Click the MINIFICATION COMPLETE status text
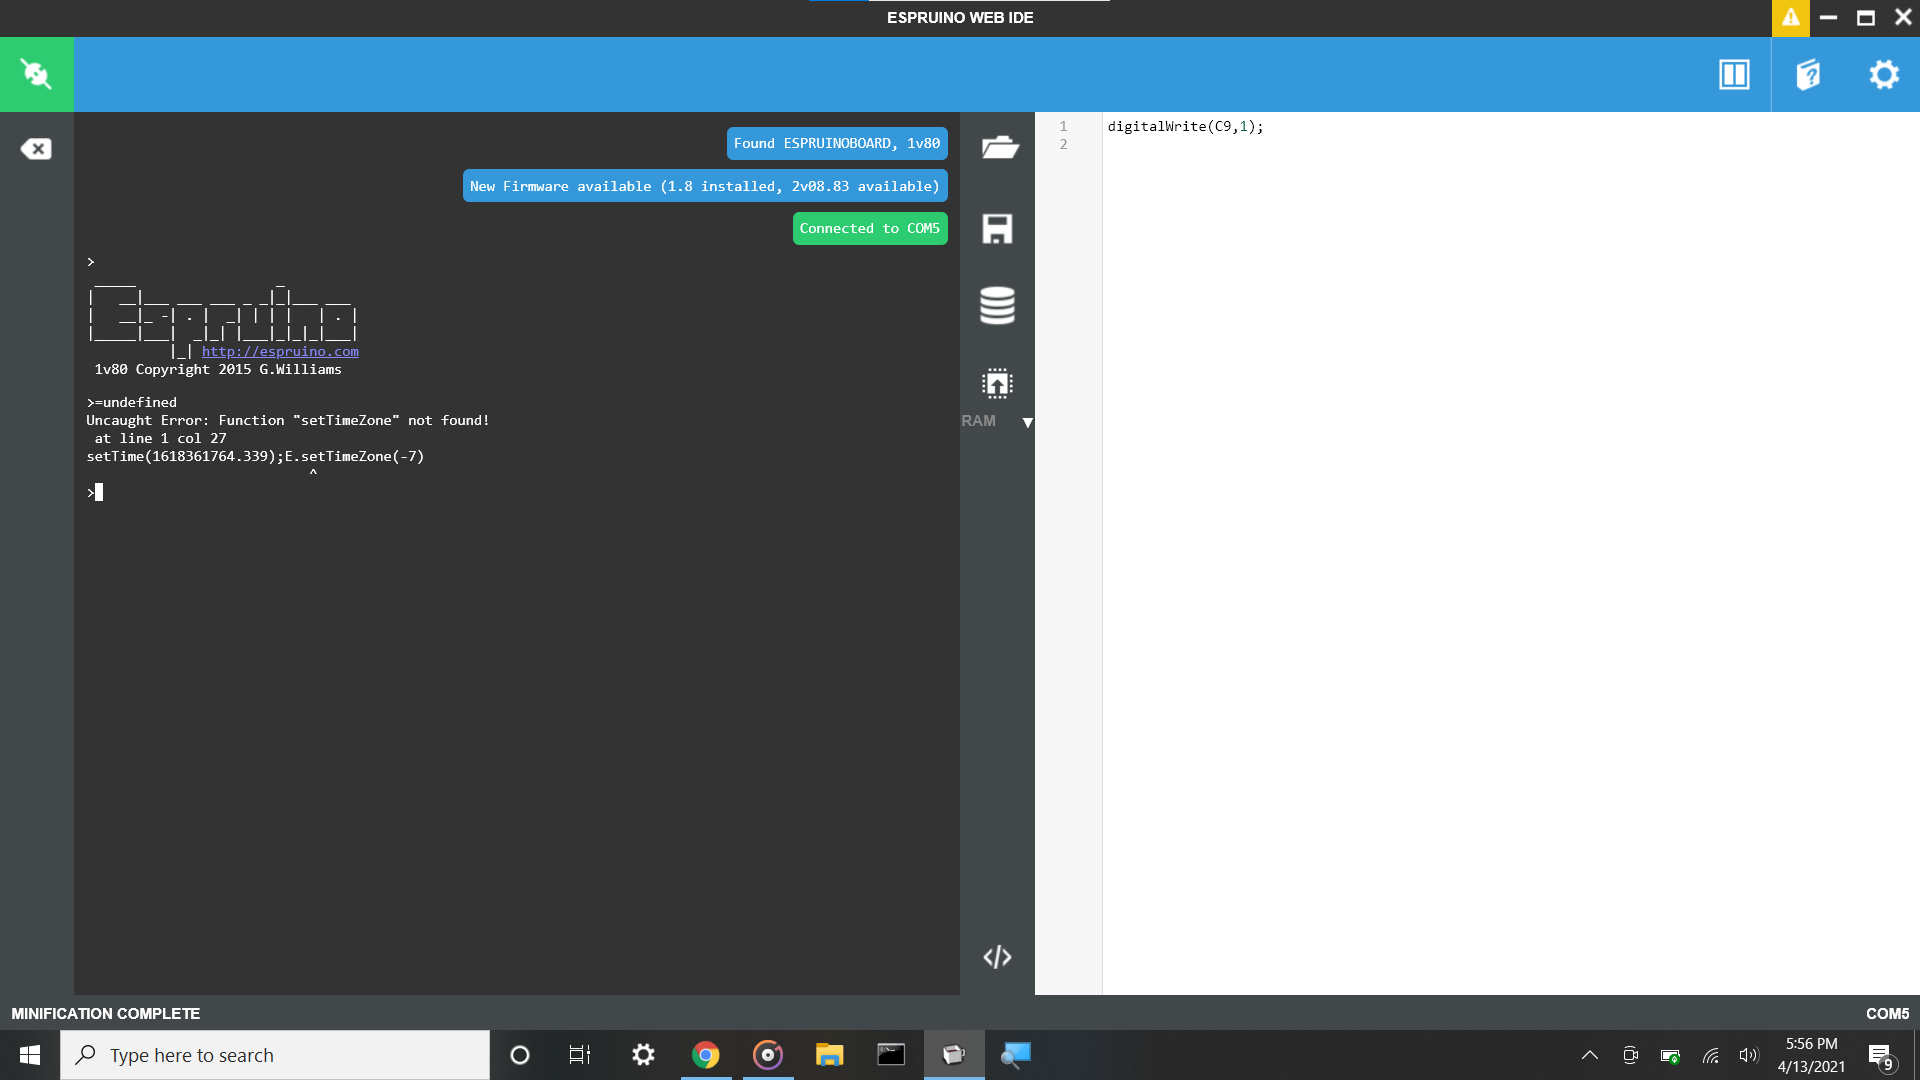 (106, 1013)
